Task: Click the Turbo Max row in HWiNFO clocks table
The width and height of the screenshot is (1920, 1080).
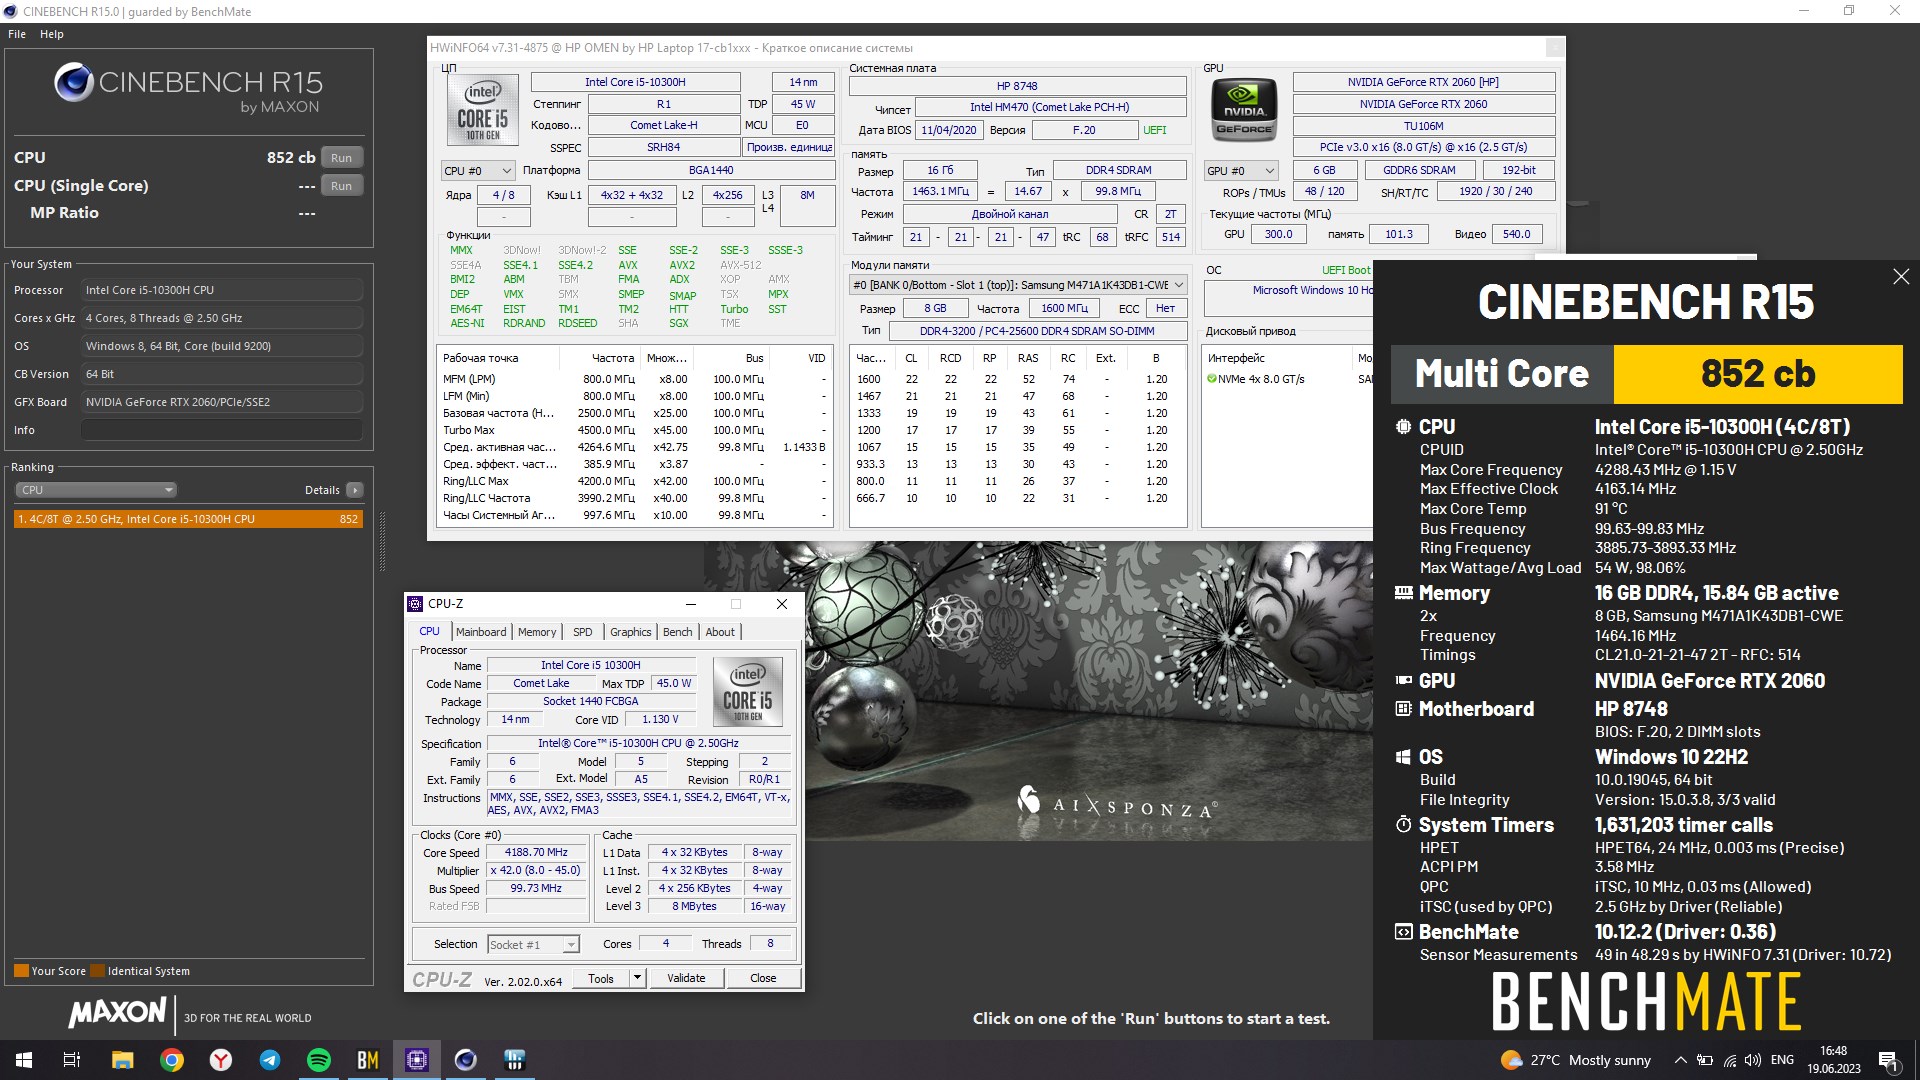Action: click(635, 430)
